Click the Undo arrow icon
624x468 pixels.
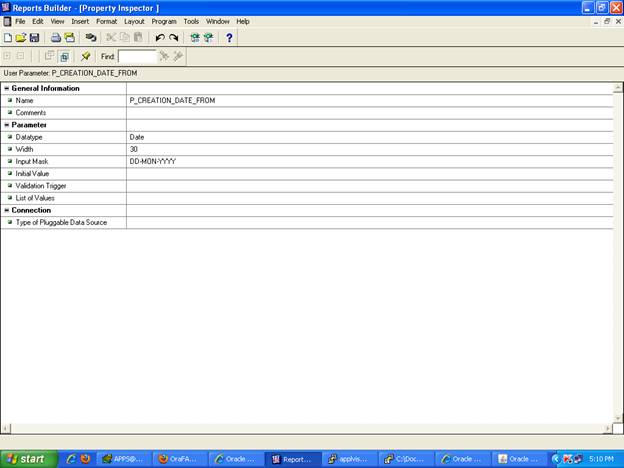click(x=159, y=38)
